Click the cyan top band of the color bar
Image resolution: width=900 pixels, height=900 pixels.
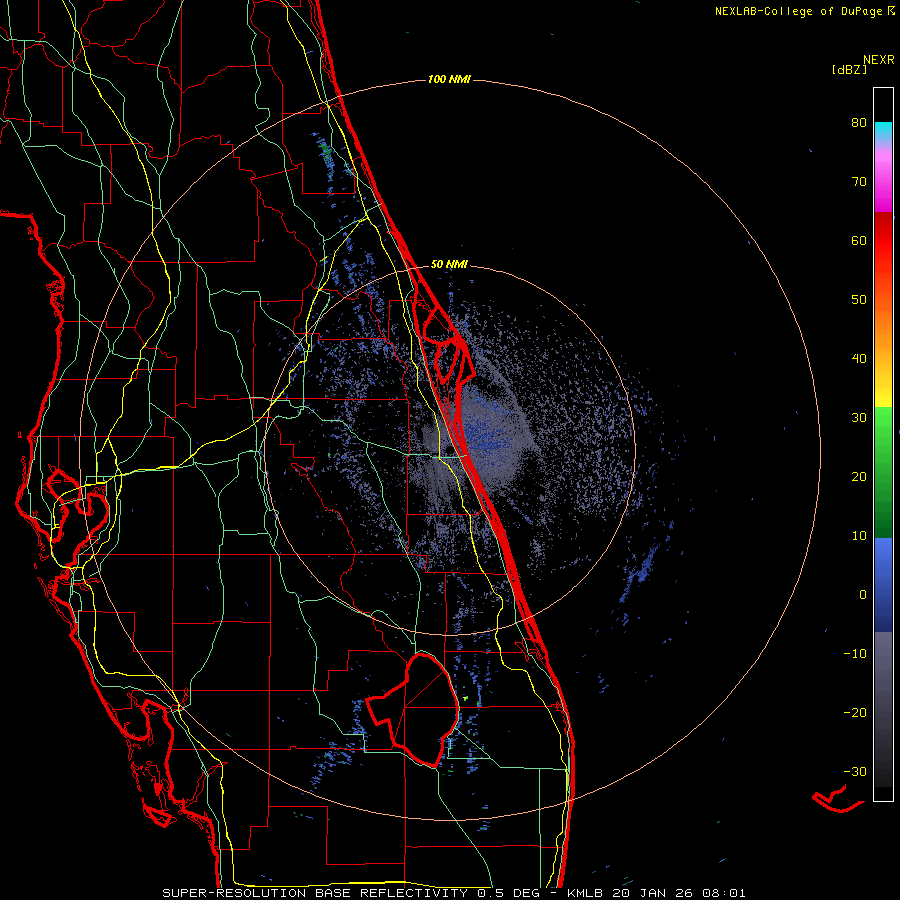point(883,131)
